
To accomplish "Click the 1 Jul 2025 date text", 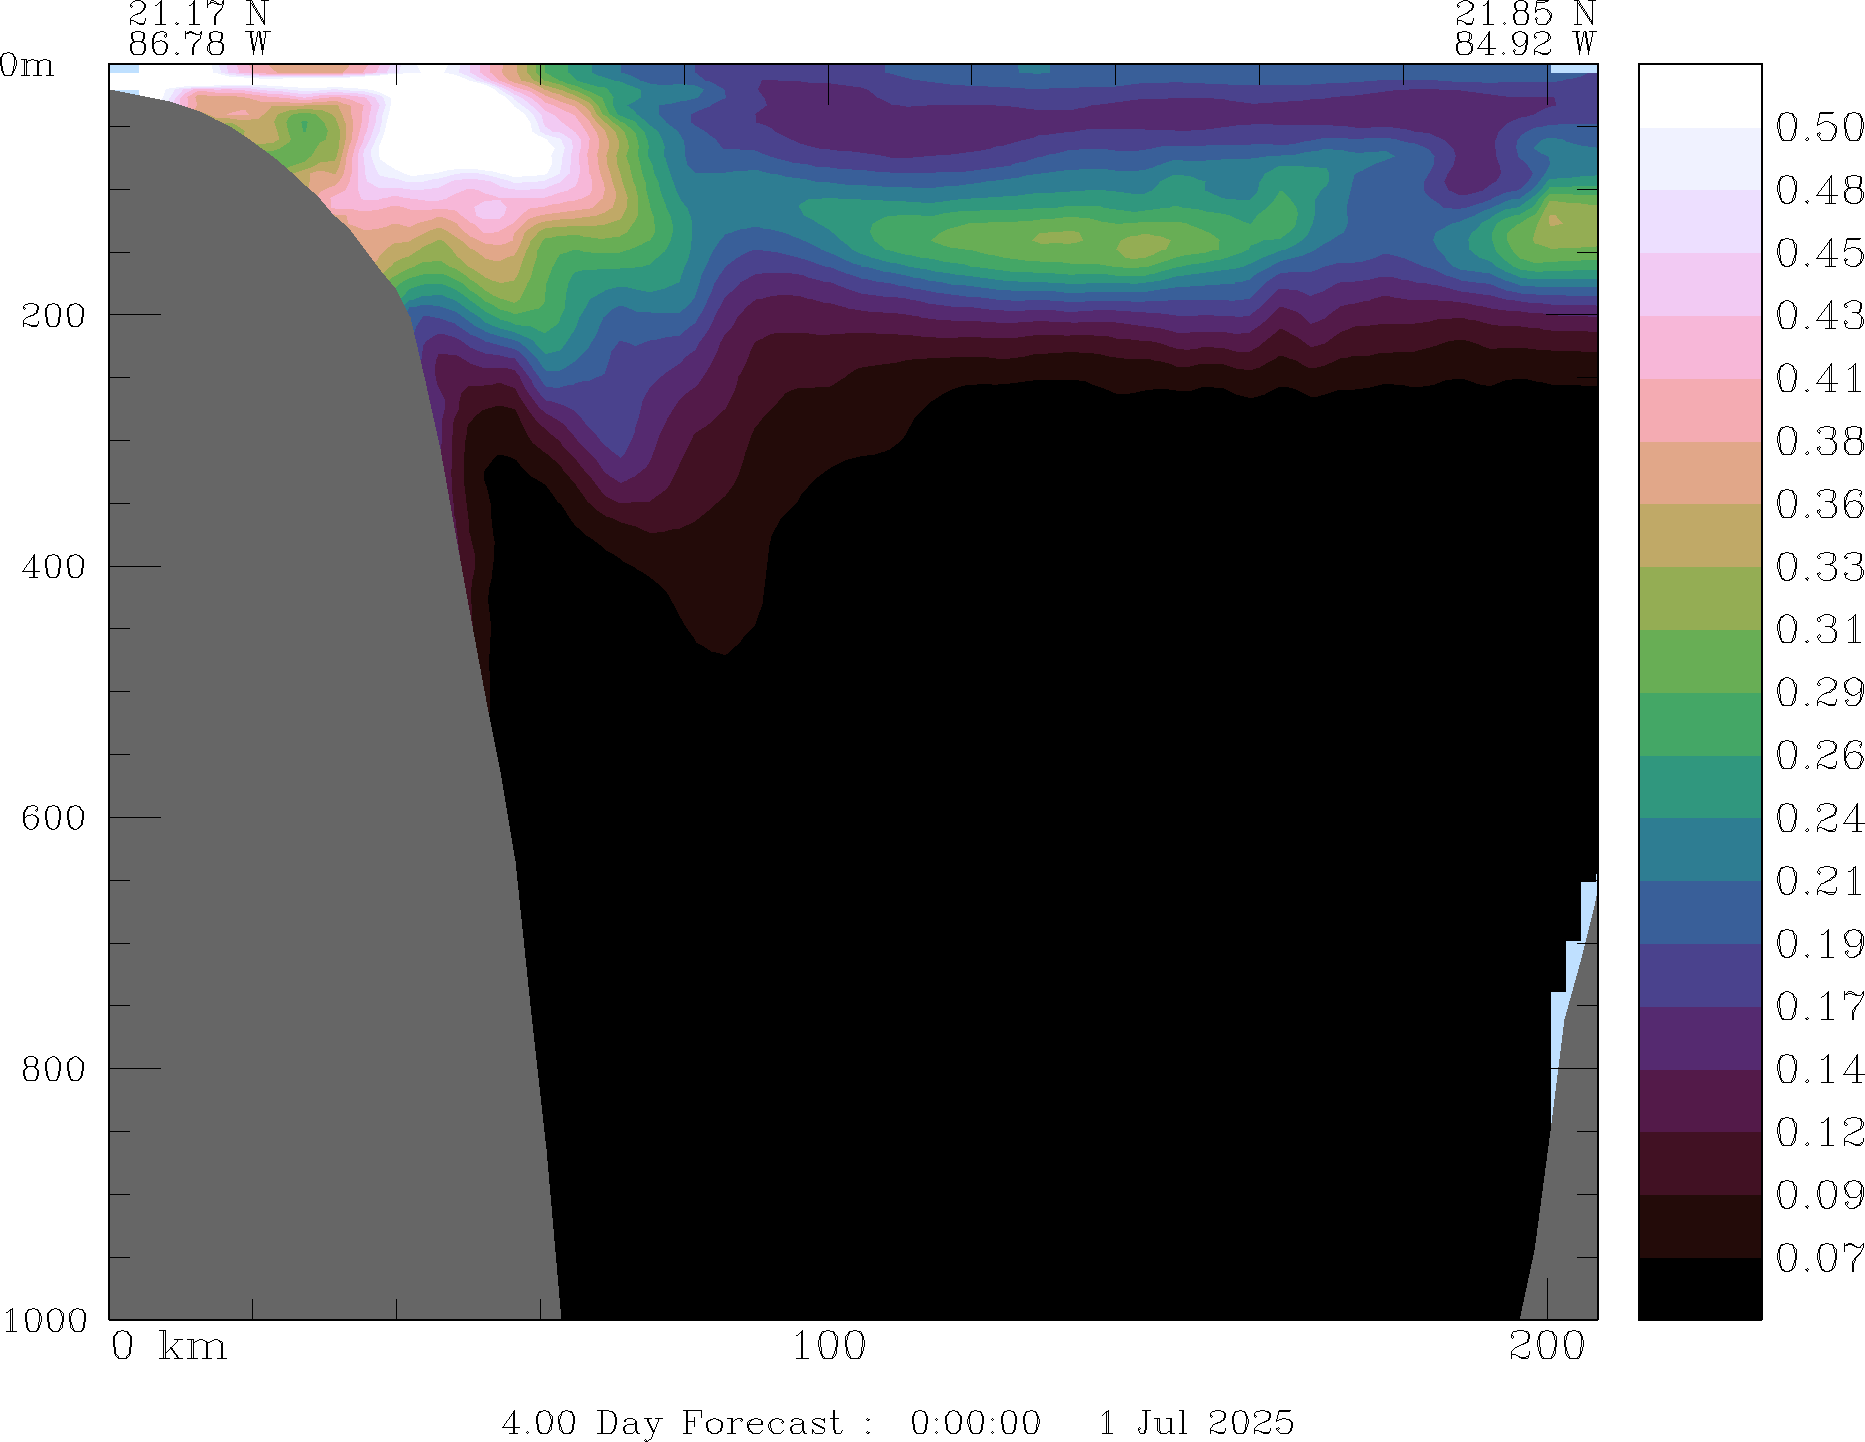I will pos(1196,1422).
